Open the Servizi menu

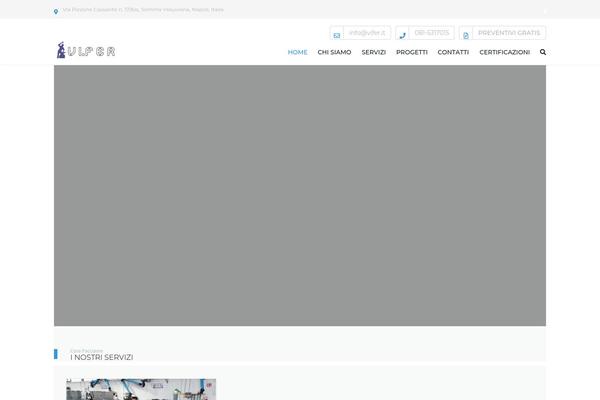pyautogui.click(x=373, y=52)
